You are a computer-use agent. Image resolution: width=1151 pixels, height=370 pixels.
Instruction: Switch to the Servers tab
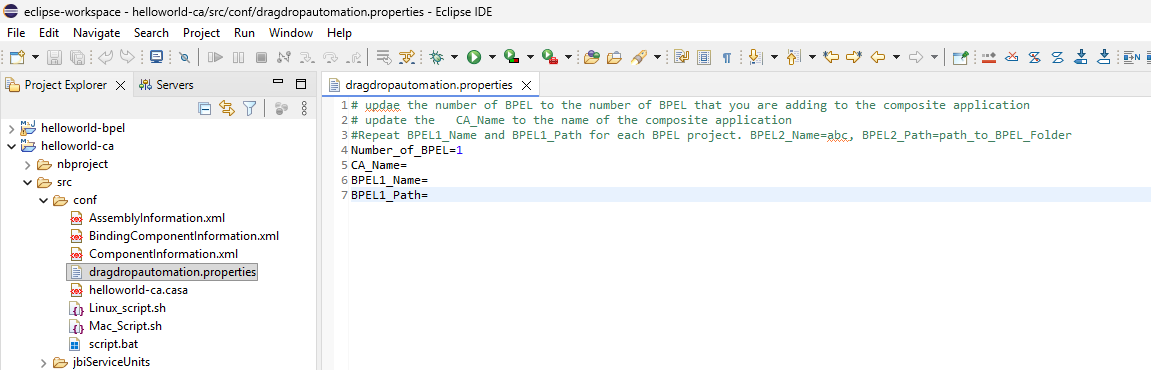pyautogui.click(x=167, y=84)
